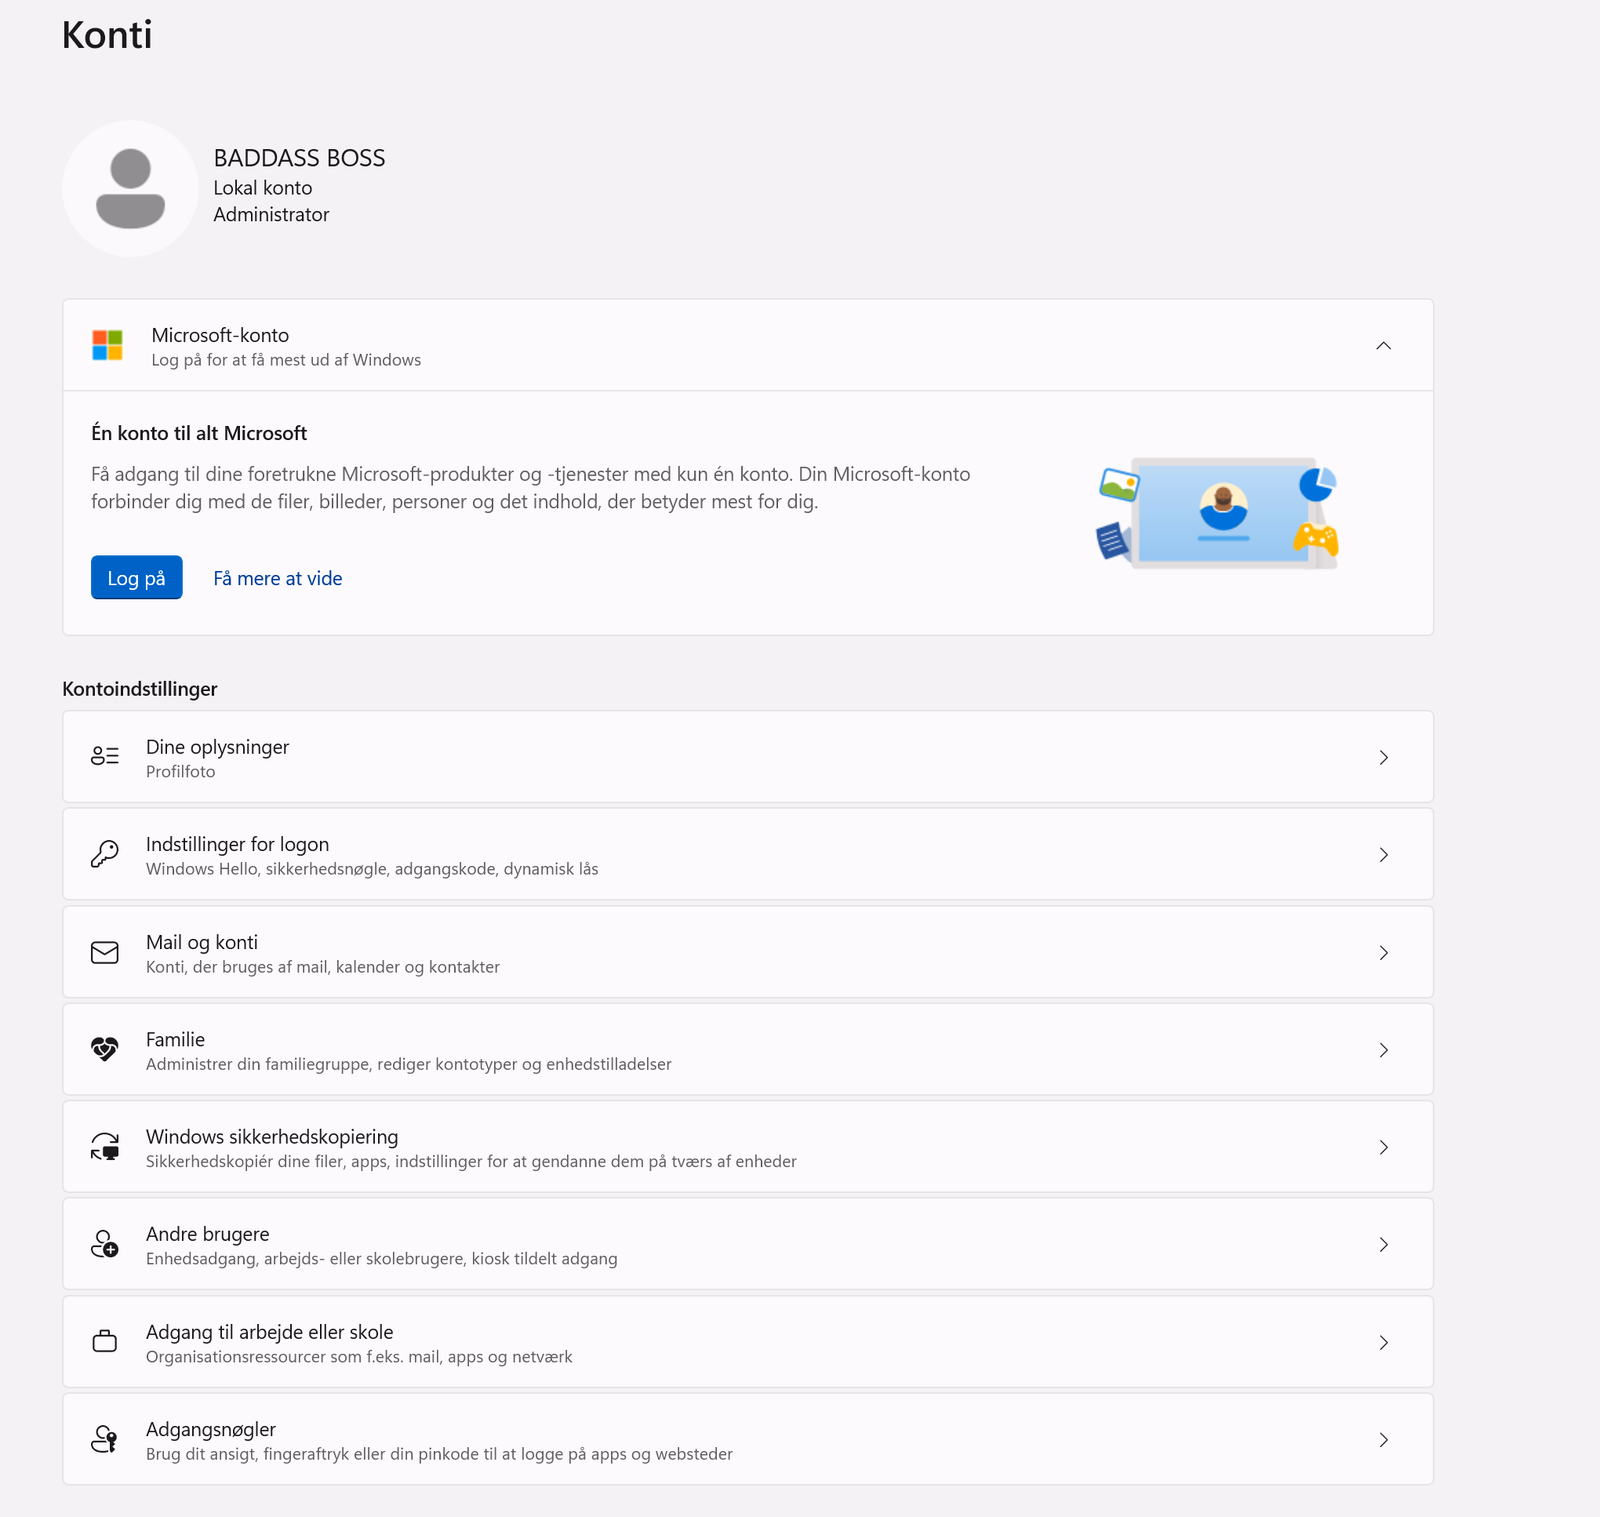1600x1517 pixels.
Task: Click the Adgangsnøgler person-key icon
Action: pyautogui.click(x=105, y=1440)
